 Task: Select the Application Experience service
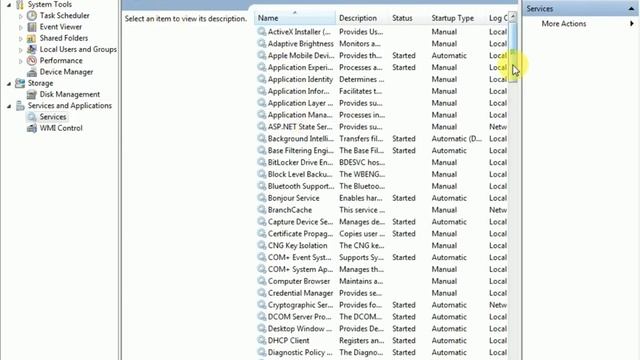coord(382,67)
